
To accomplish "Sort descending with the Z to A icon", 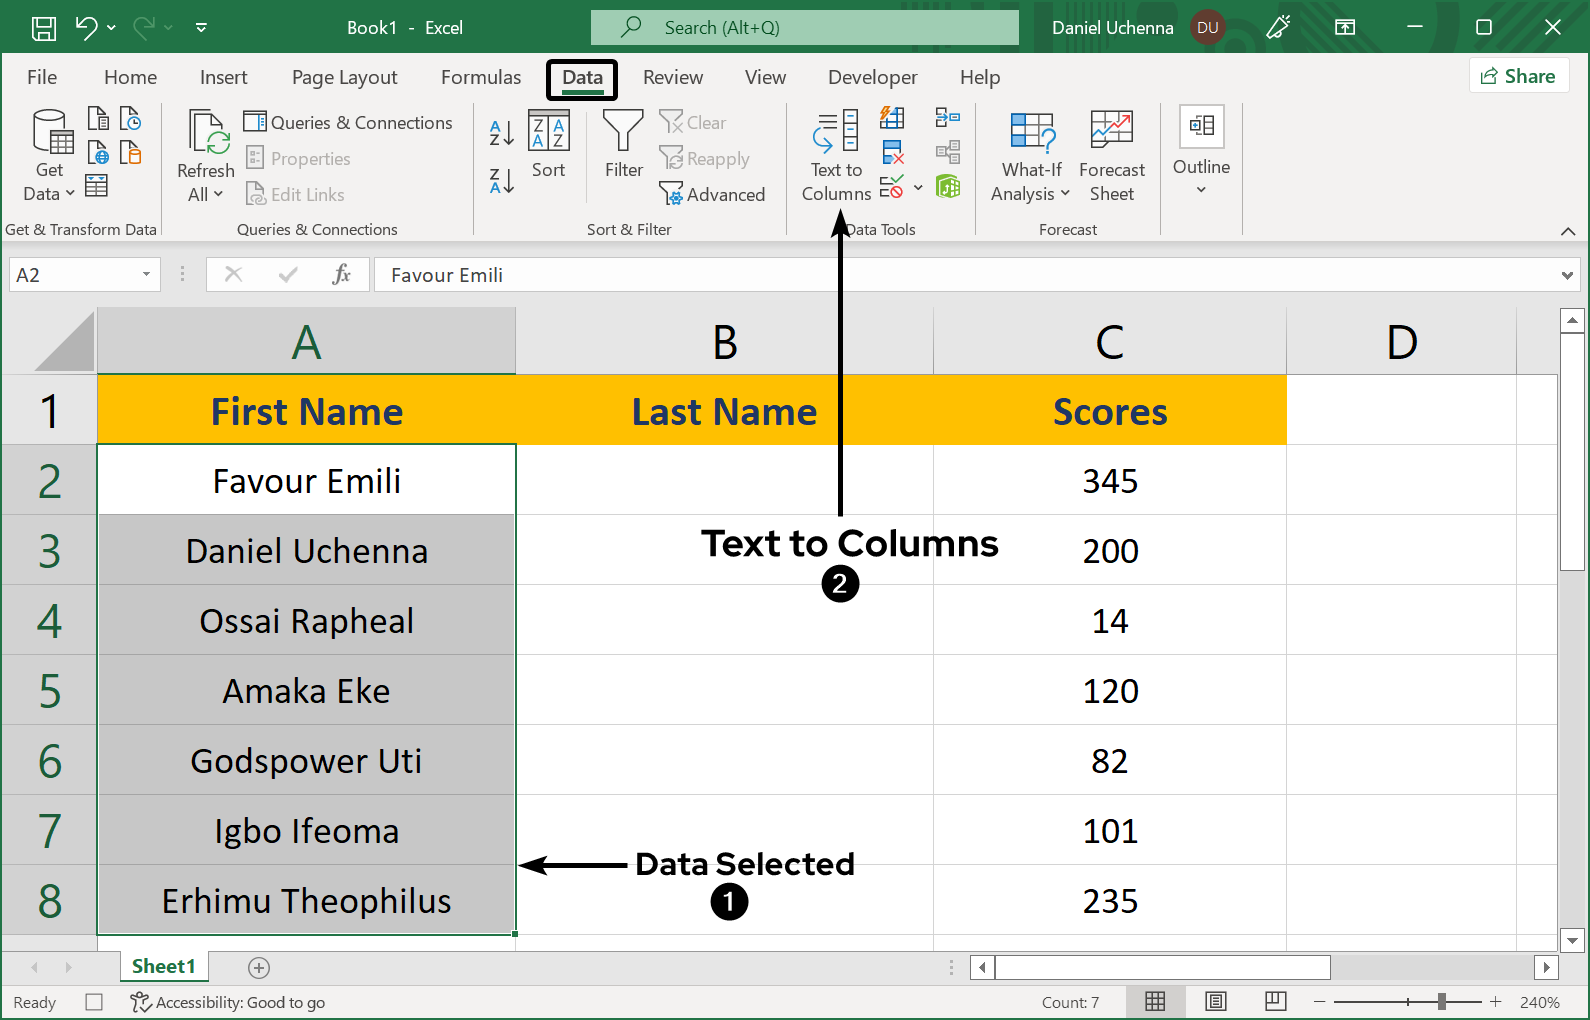I will [502, 181].
